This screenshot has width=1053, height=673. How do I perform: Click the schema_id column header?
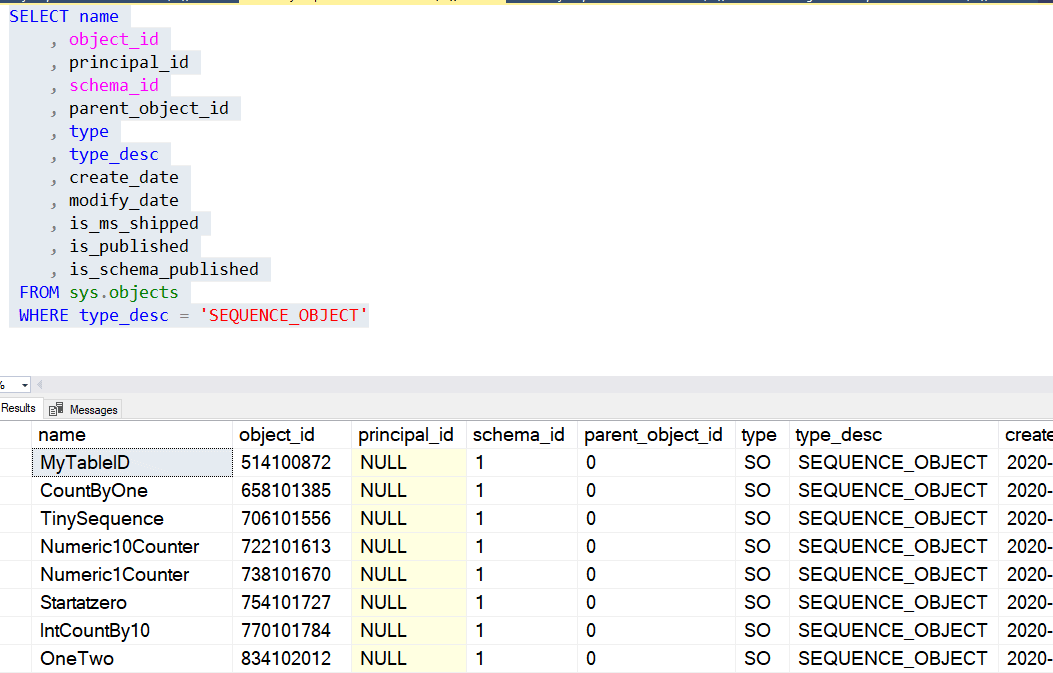click(518, 435)
